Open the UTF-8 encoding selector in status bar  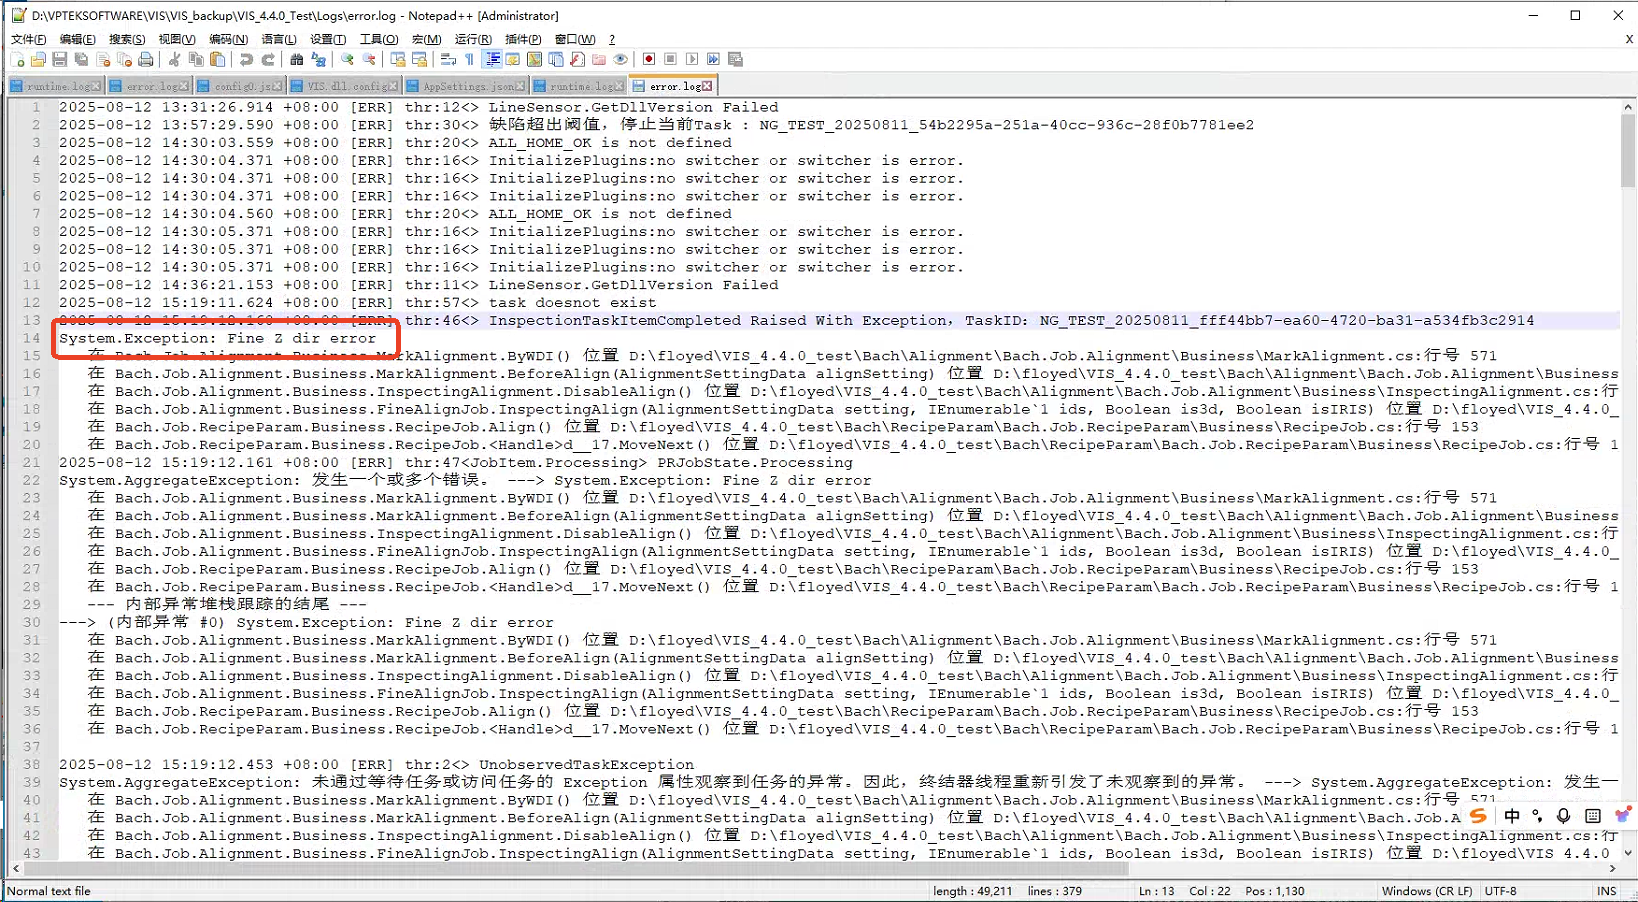pyautogui.click(x=1500, y=891)
